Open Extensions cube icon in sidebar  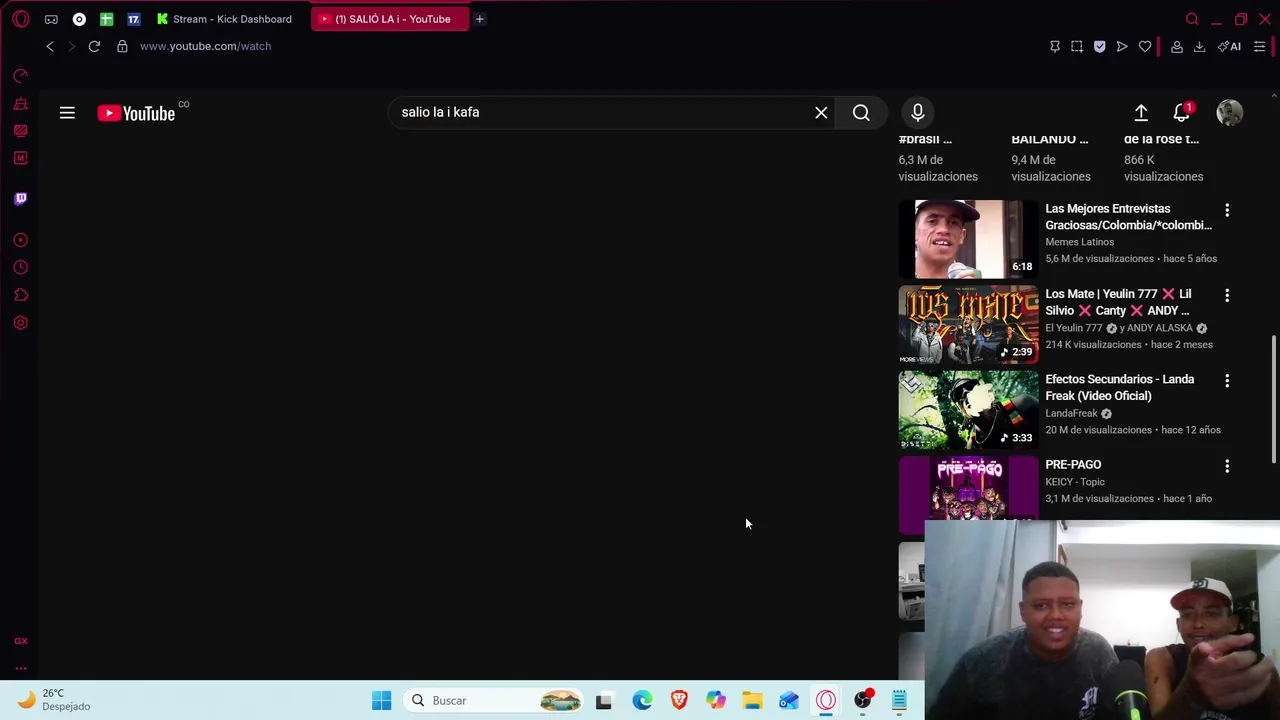20,295
